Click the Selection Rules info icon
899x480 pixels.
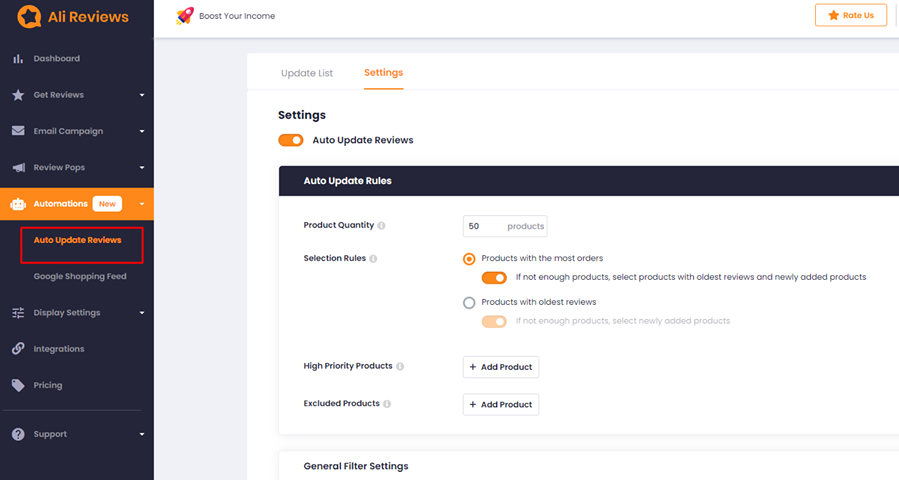click(x=373, y=259)
